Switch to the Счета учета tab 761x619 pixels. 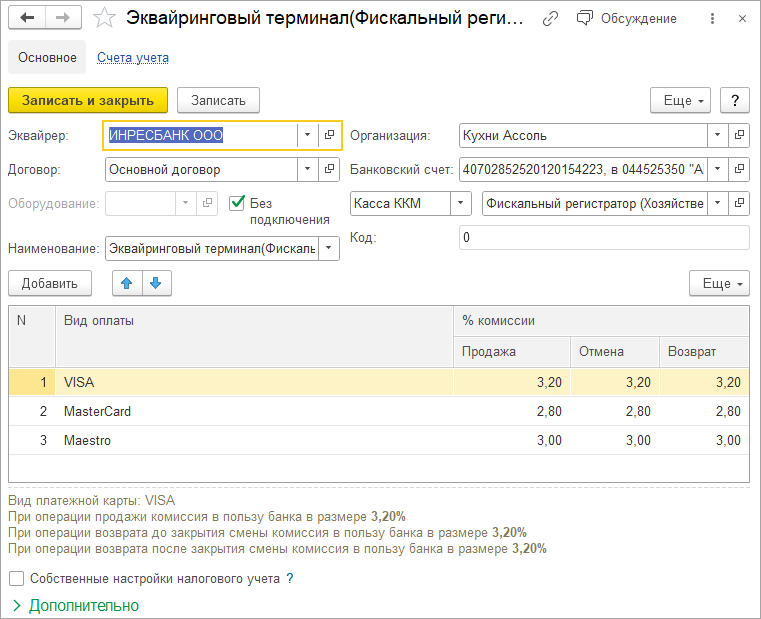[133, 58]
